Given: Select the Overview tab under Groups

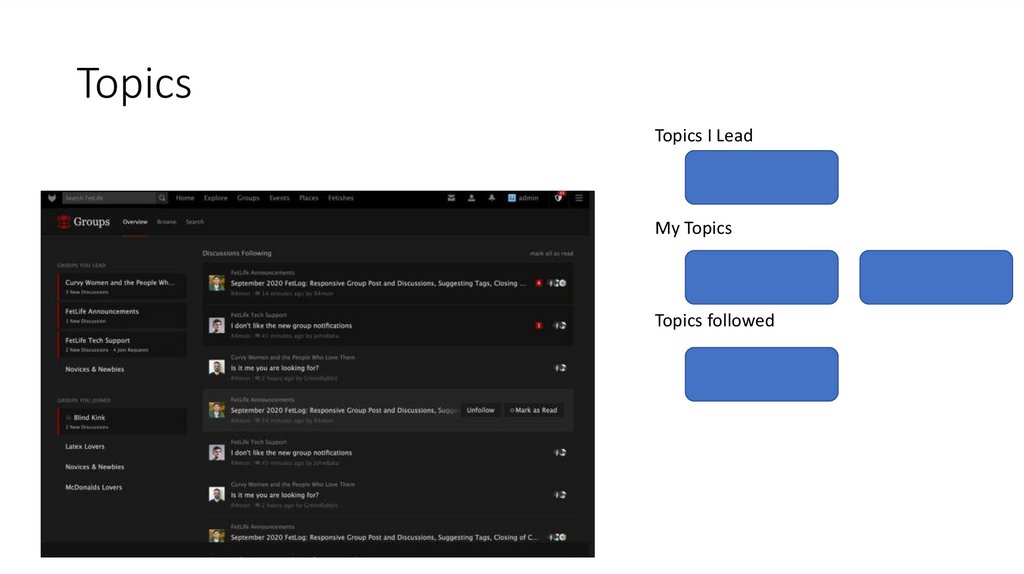Looking at the screenshot, I should (135, 222).
